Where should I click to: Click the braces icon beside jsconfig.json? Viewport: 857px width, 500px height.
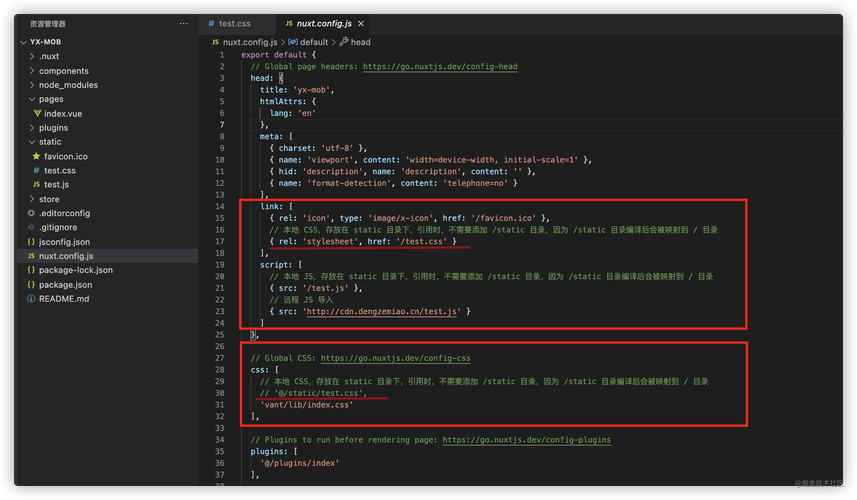pyautogui.click(x=31, y=241)
